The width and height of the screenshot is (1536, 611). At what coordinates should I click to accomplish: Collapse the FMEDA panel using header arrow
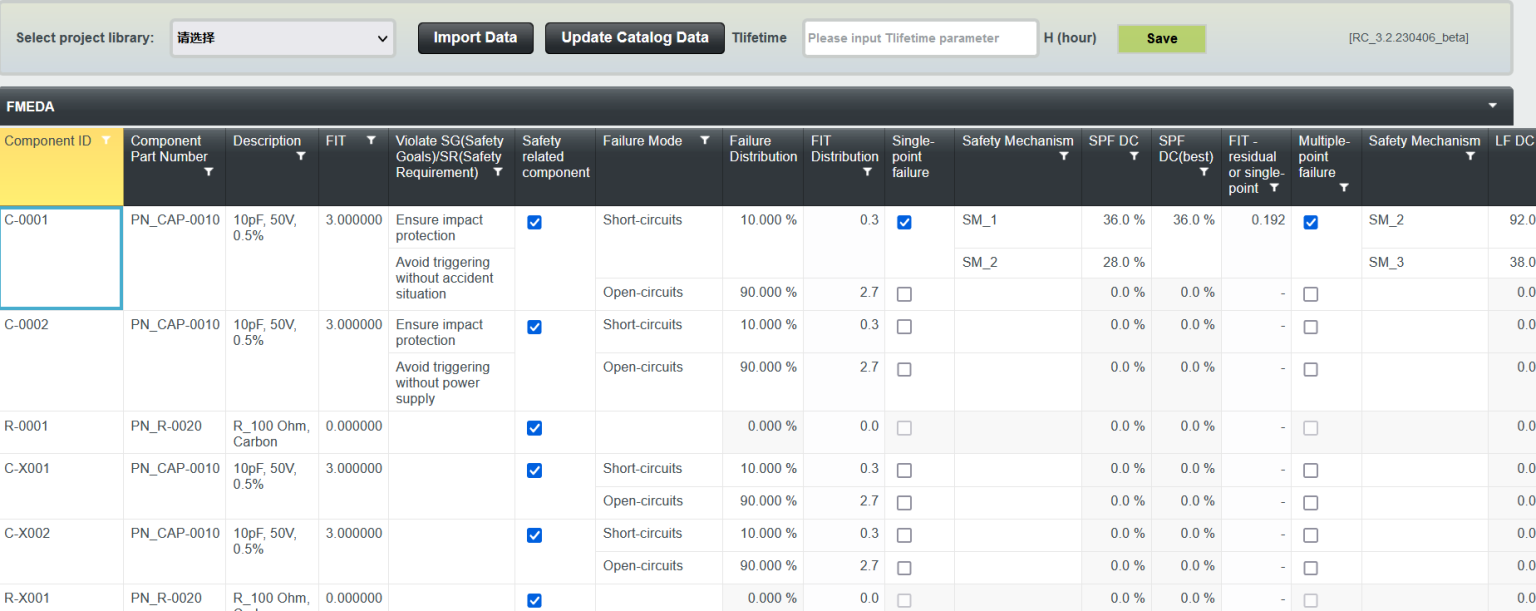click(x=1493, y=106)
